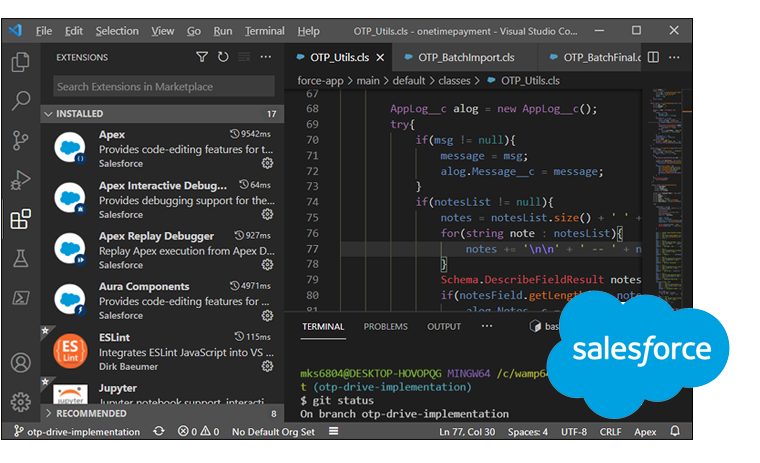Split the editor to the right
Image resolution: width=760 pixels, height=463 pixels.
[x=653, y=57]
